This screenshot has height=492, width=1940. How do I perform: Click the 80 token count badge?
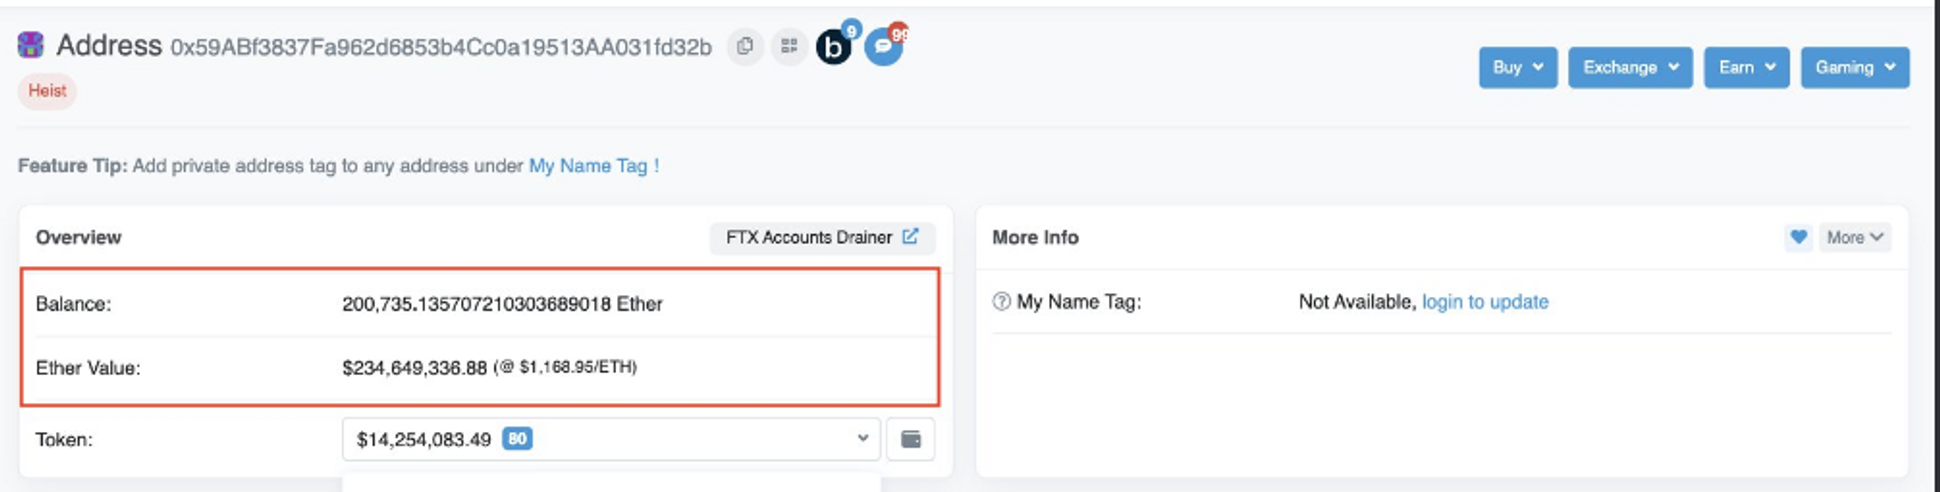point(517,439)
